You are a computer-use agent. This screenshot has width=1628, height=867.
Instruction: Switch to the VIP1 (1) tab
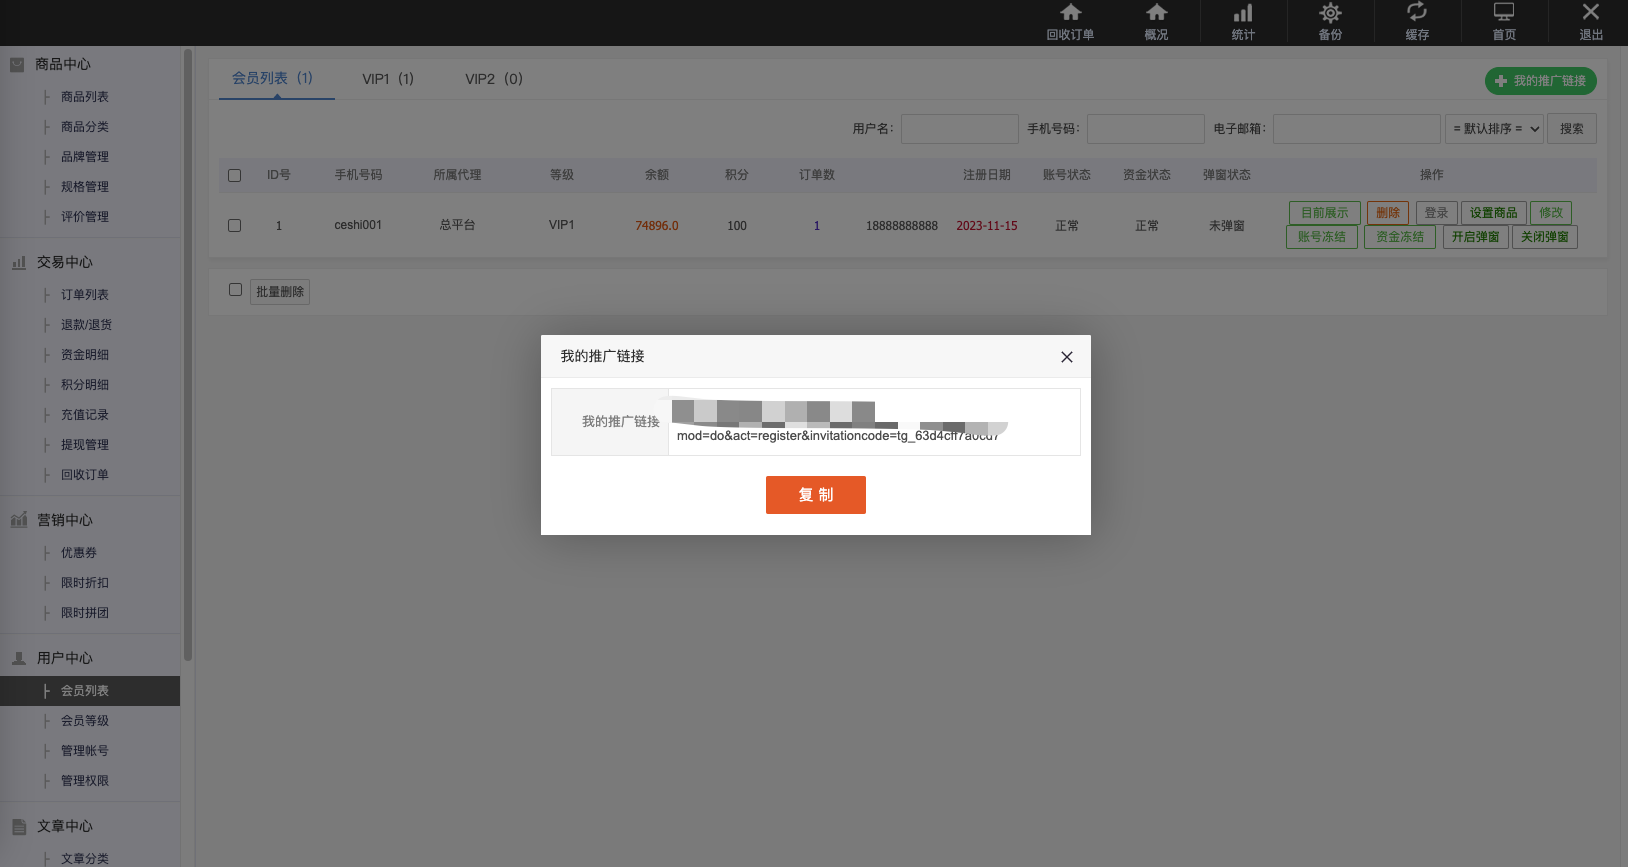click(x=388, y=79)
